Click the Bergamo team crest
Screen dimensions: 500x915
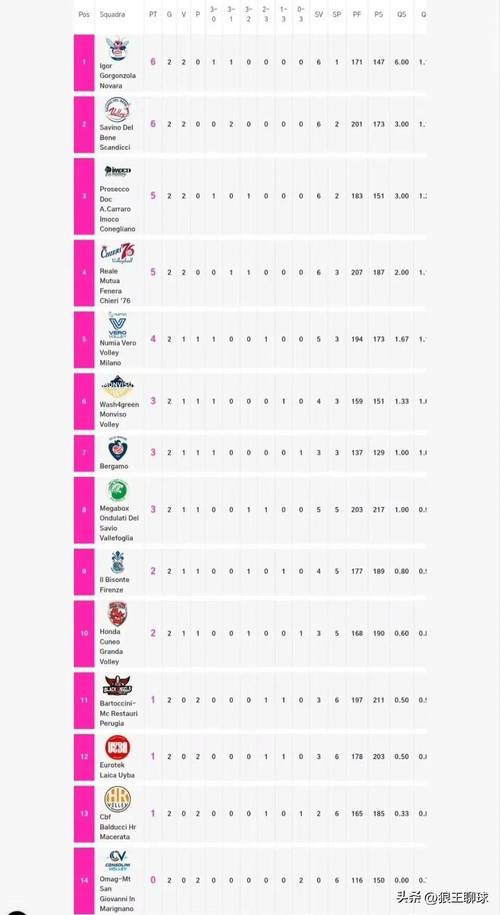pyautogui.click(x=117, y=449)
